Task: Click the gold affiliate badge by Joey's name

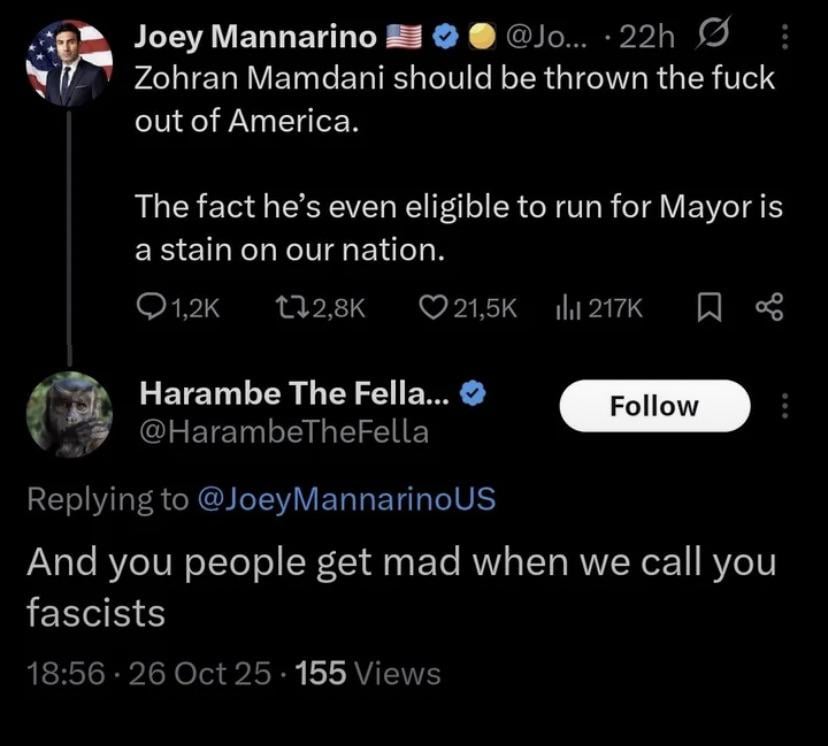Action: point(482,38)
